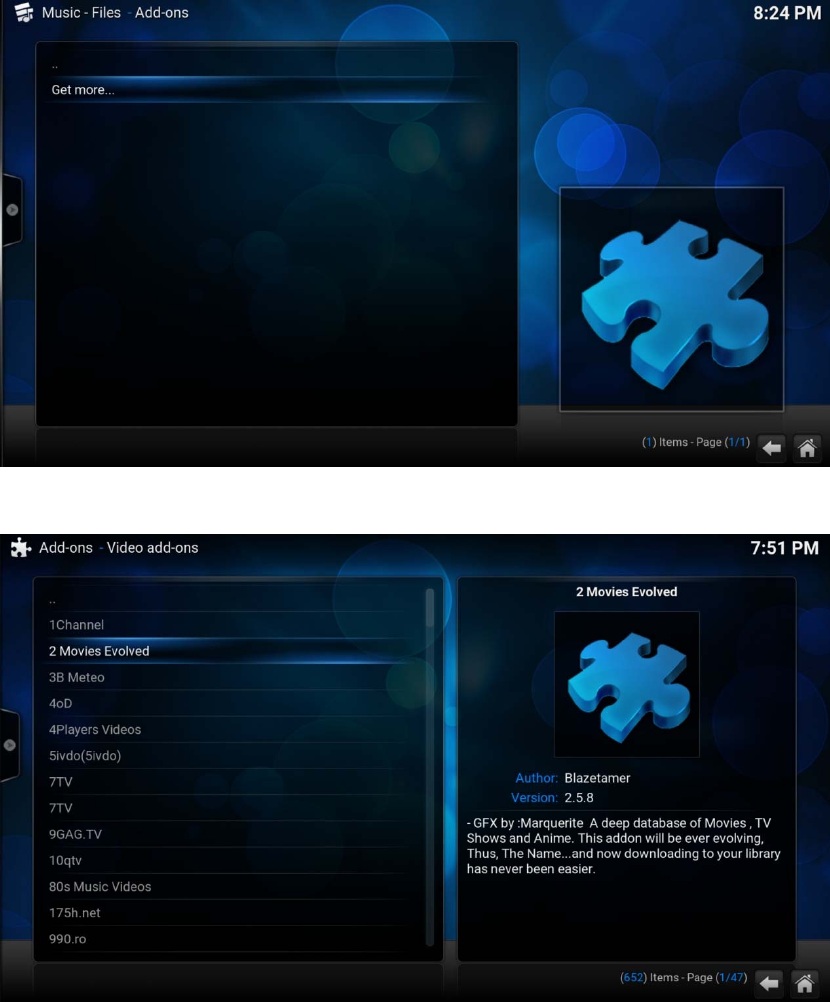Click the home icon in Music Add-ons screen
830x1002 pixels.
(x=807, y=448)
